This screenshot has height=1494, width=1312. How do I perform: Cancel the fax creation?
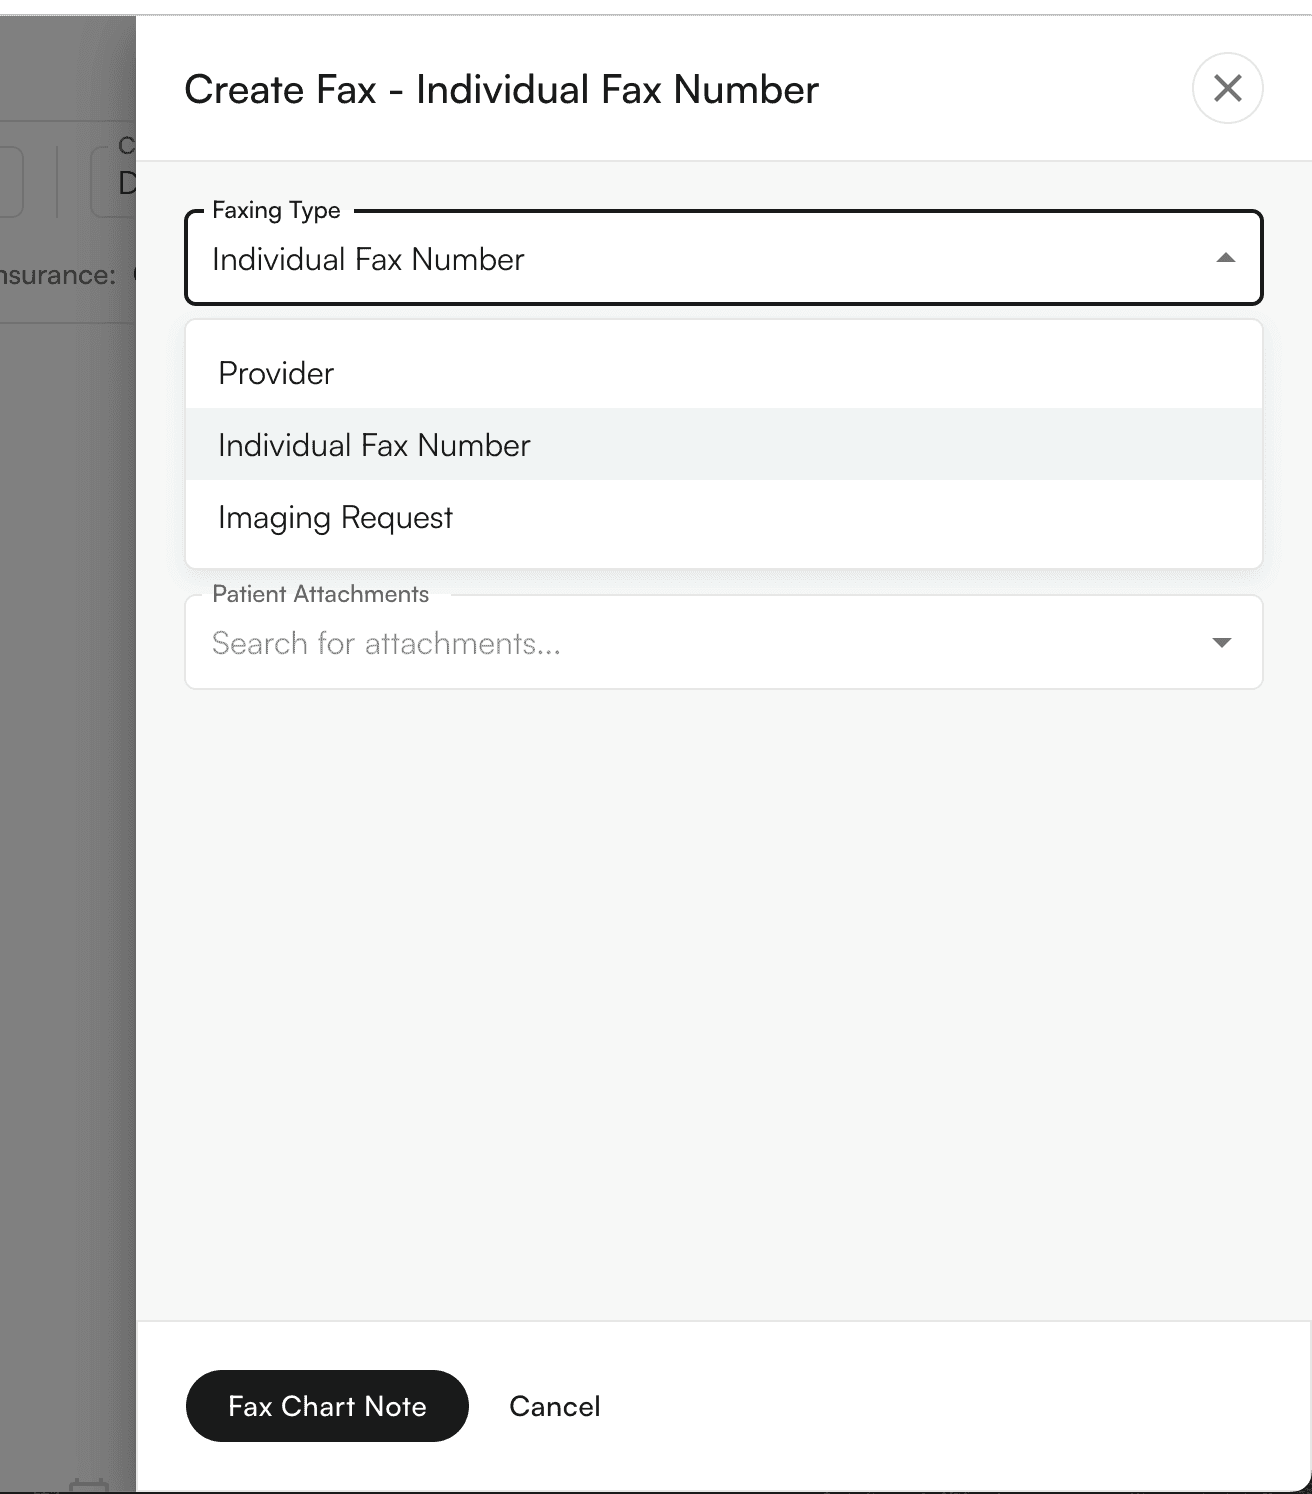tap(555, 1406)
